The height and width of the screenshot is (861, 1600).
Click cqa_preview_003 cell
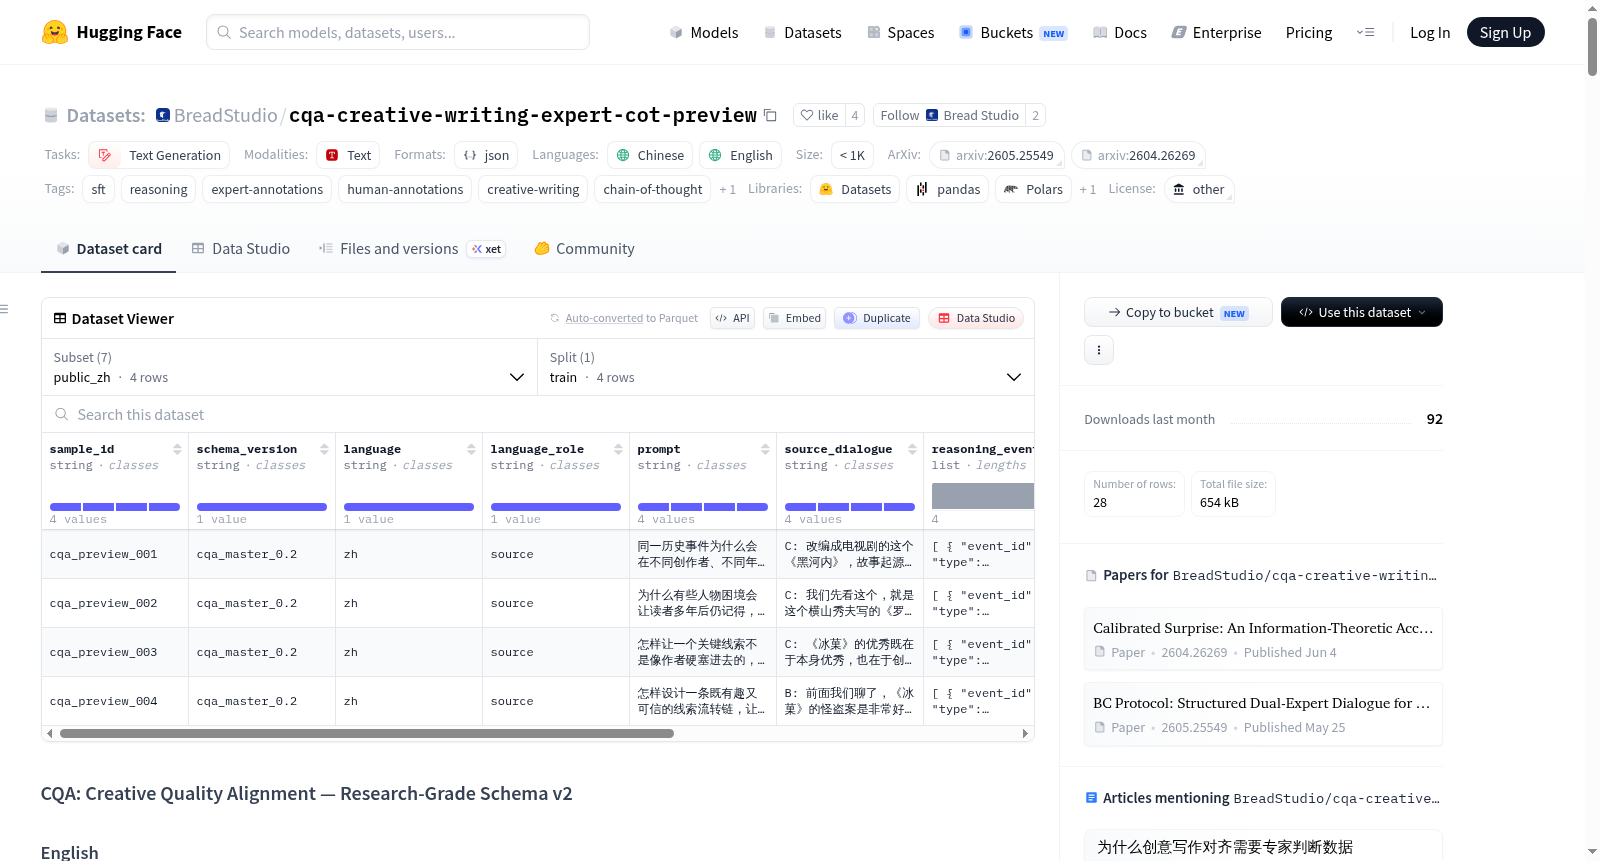(115, 652)
